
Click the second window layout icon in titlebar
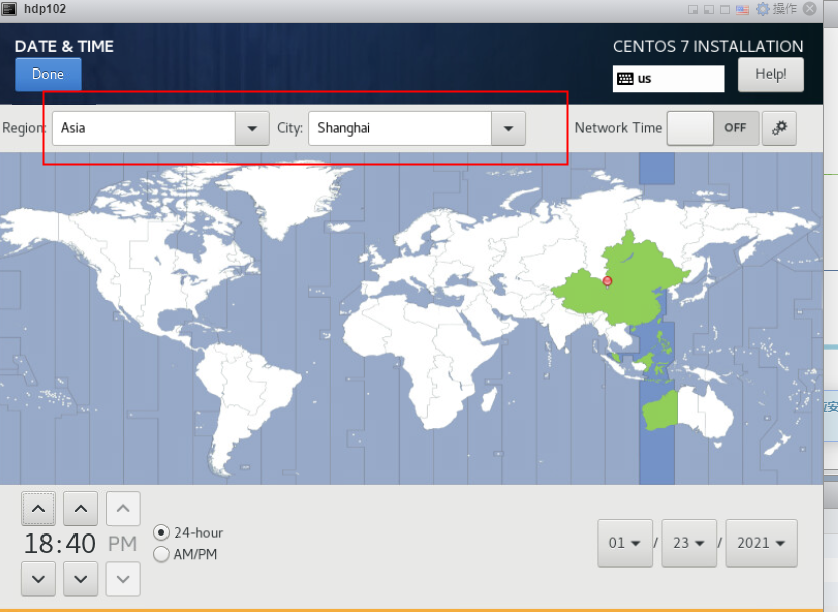pyautogui.click(x=709, y=10)
